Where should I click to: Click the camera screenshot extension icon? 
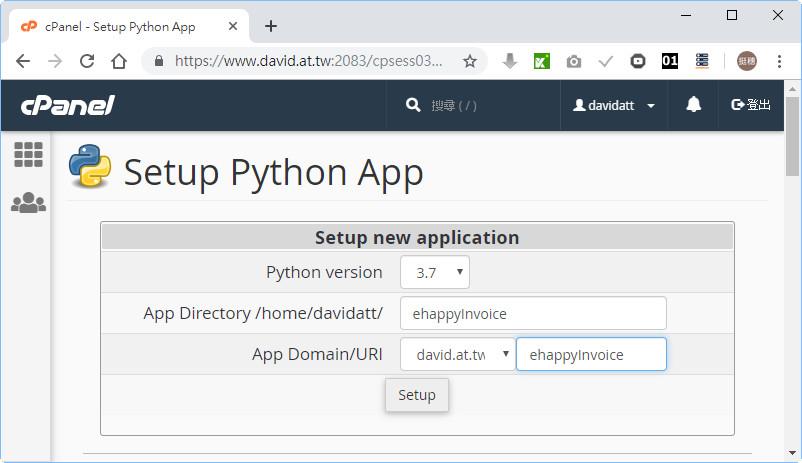[x=574, y=61]
